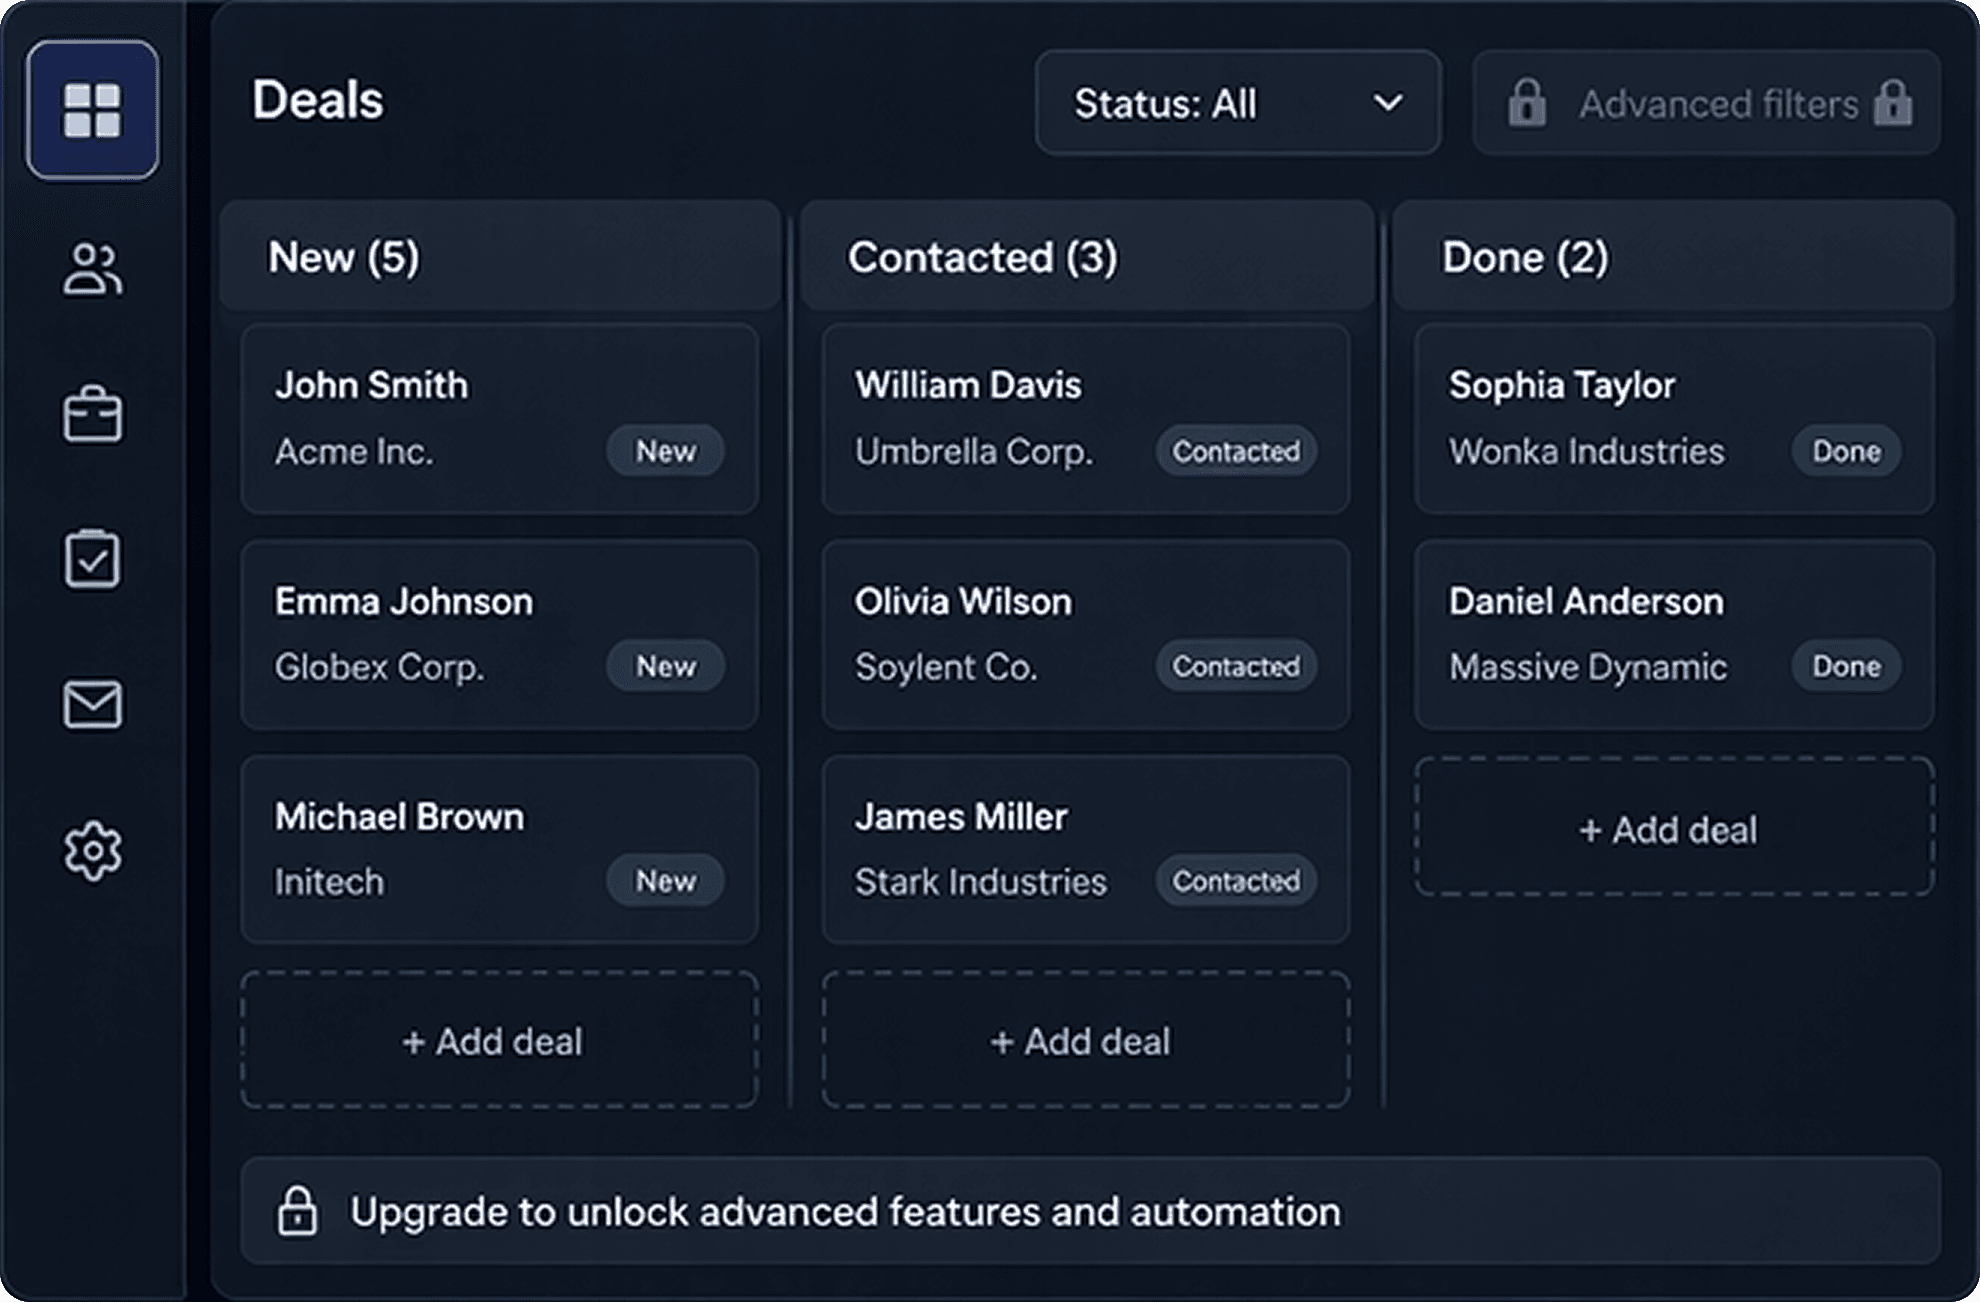Expand the Status: All dropdown

pyautogui.click(x=1238, y=103)
